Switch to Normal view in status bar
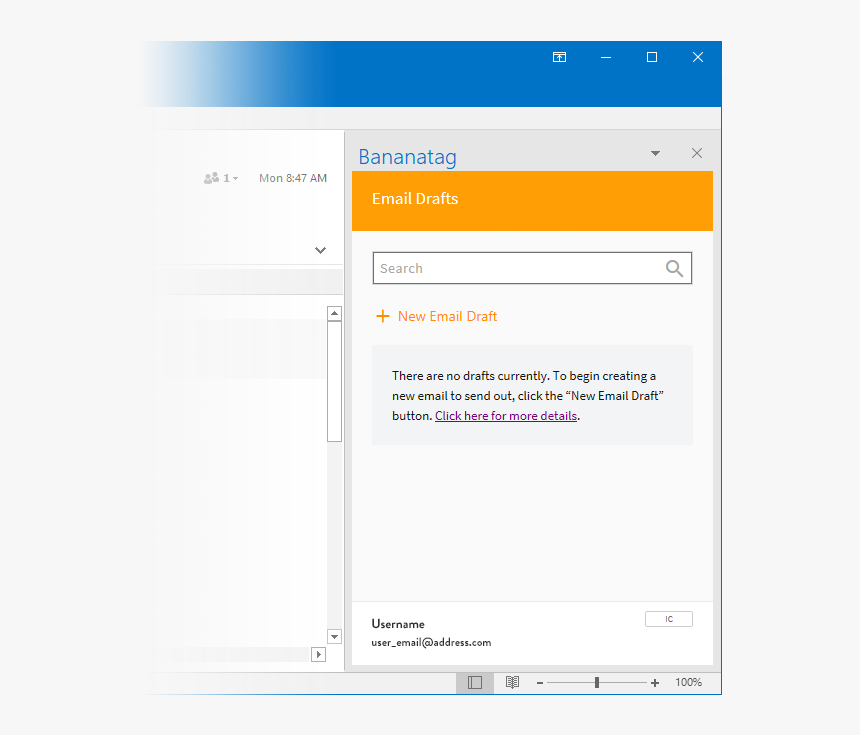The height and width of the screenshot is (735, 860). coord(475,682)
